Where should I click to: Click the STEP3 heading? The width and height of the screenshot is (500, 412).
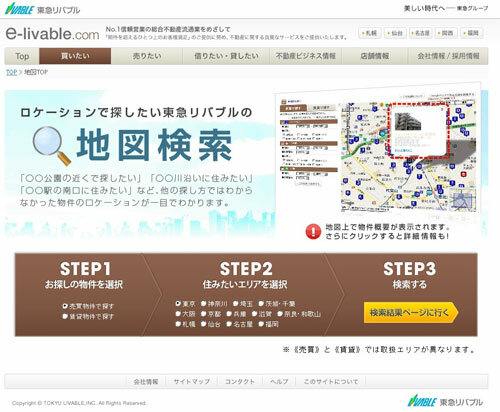tap(409, 269)
